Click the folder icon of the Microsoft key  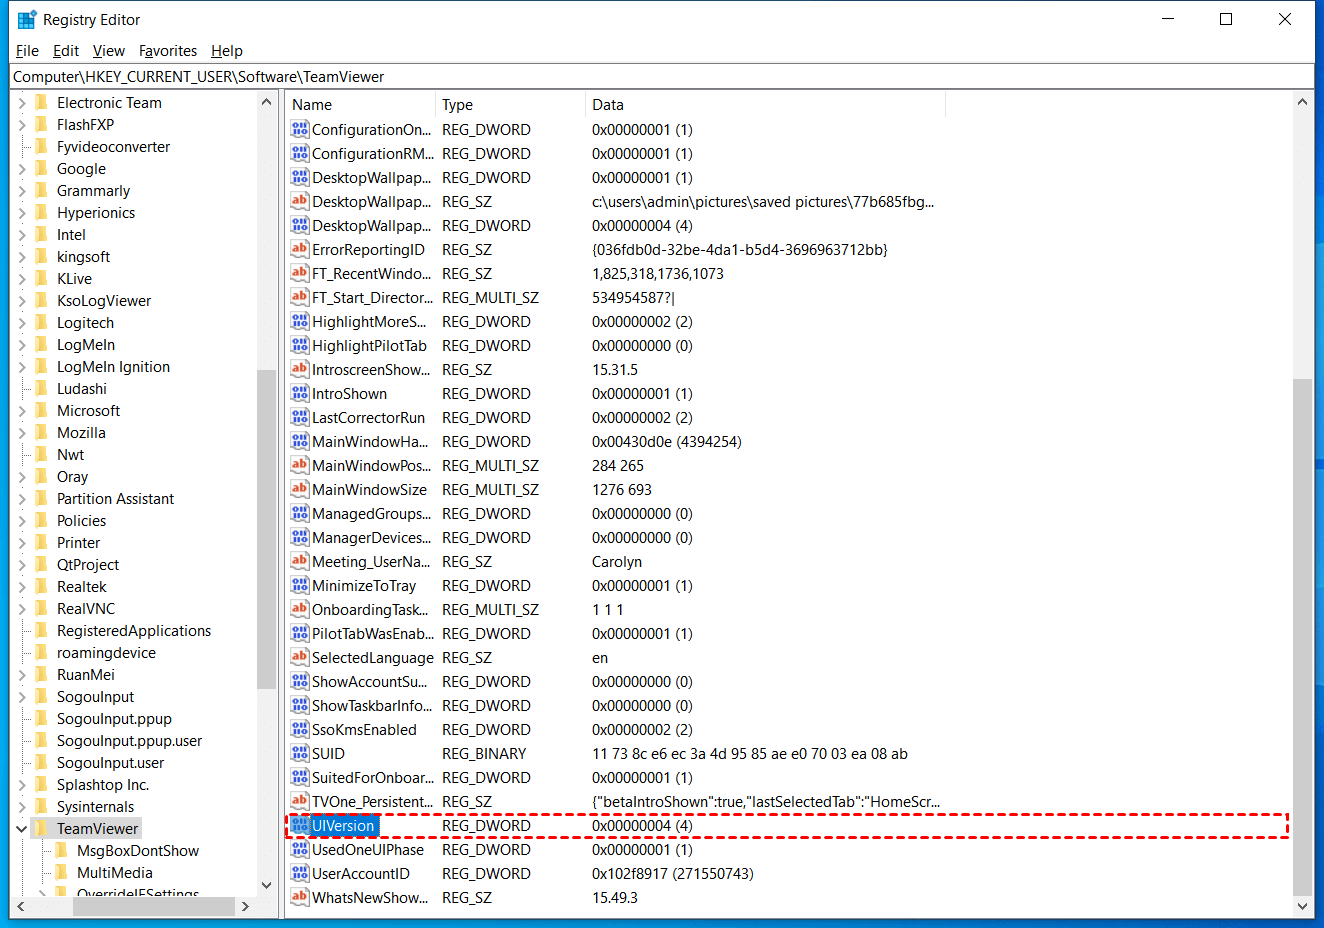click(41, 410)
